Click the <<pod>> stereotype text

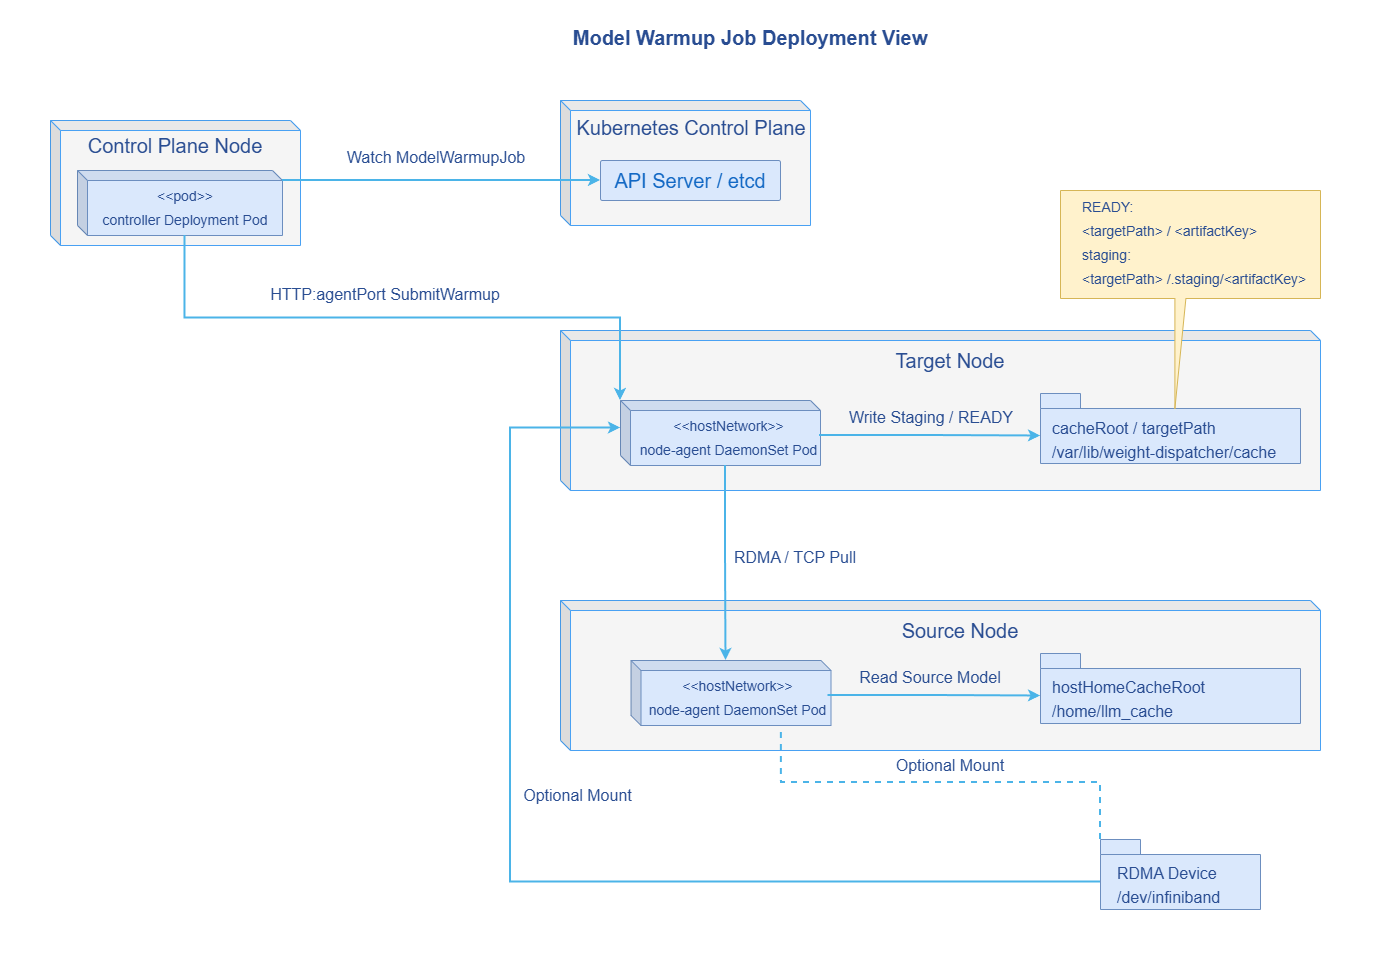coord(185,196)
